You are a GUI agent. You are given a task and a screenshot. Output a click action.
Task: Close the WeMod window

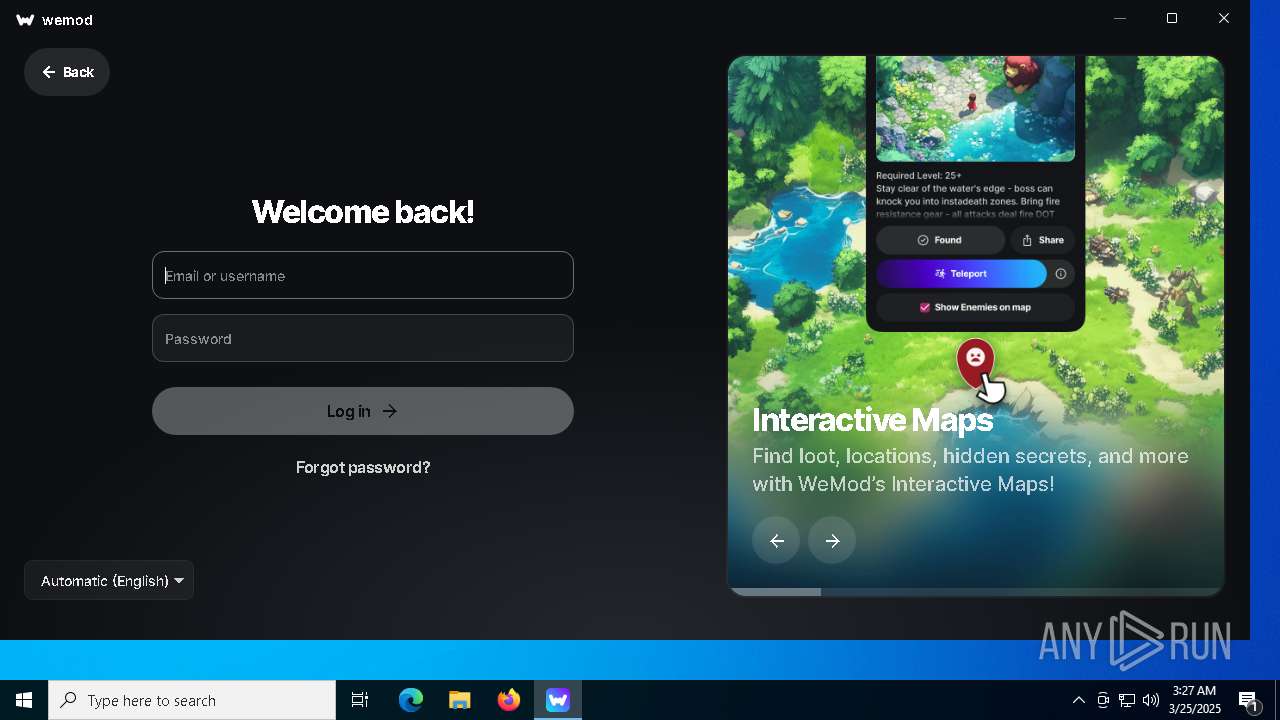(1224, 18)
